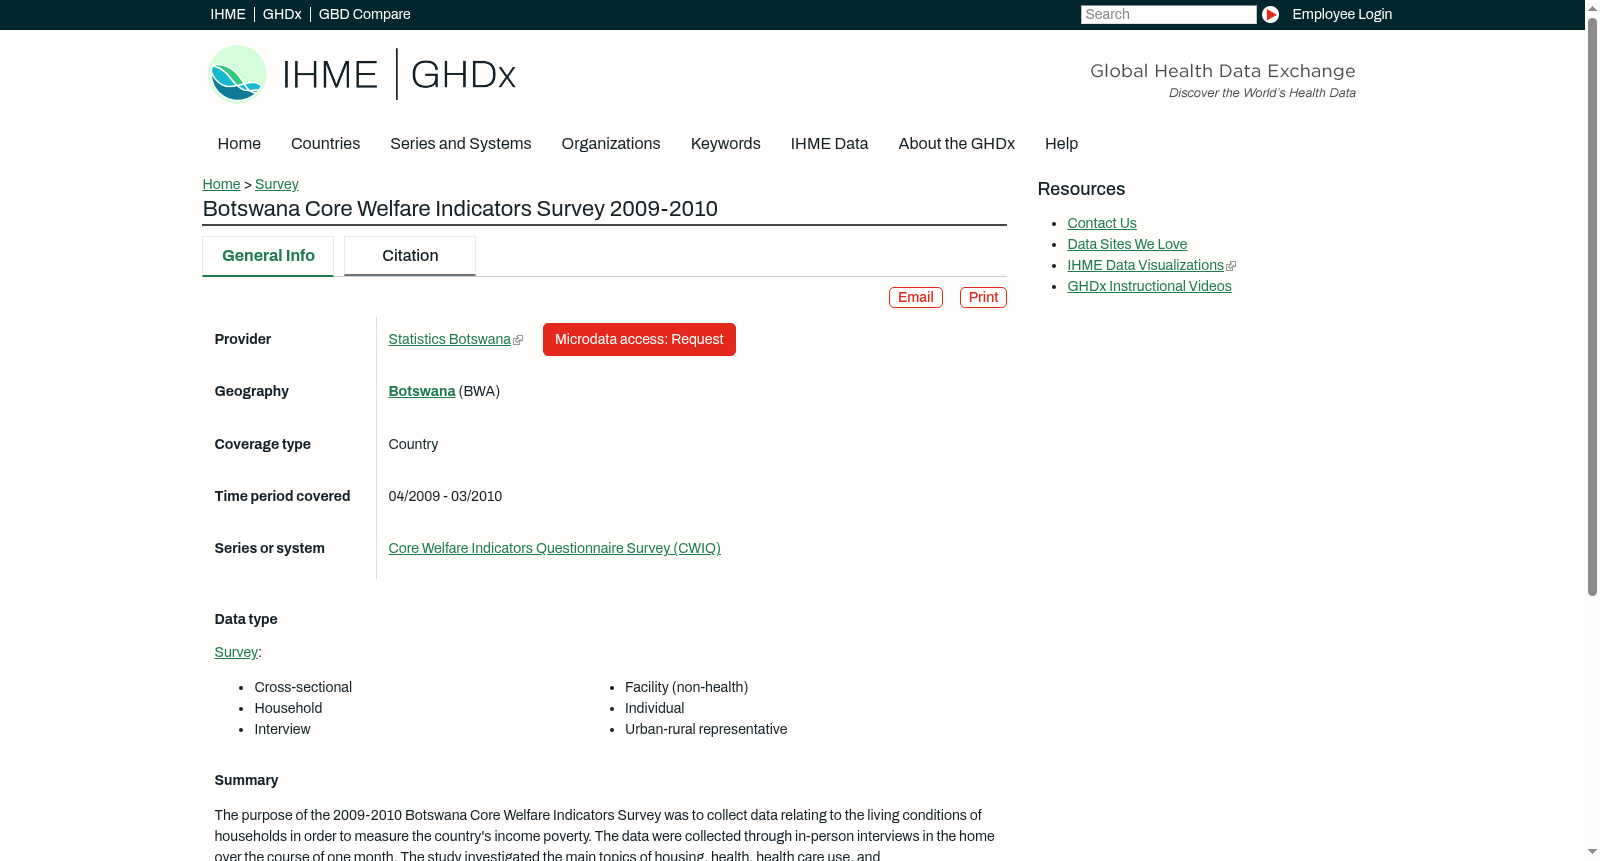This screenshot has width=1600, height=861.
Task: Open Keywords menu item
Action: [725, 144]
